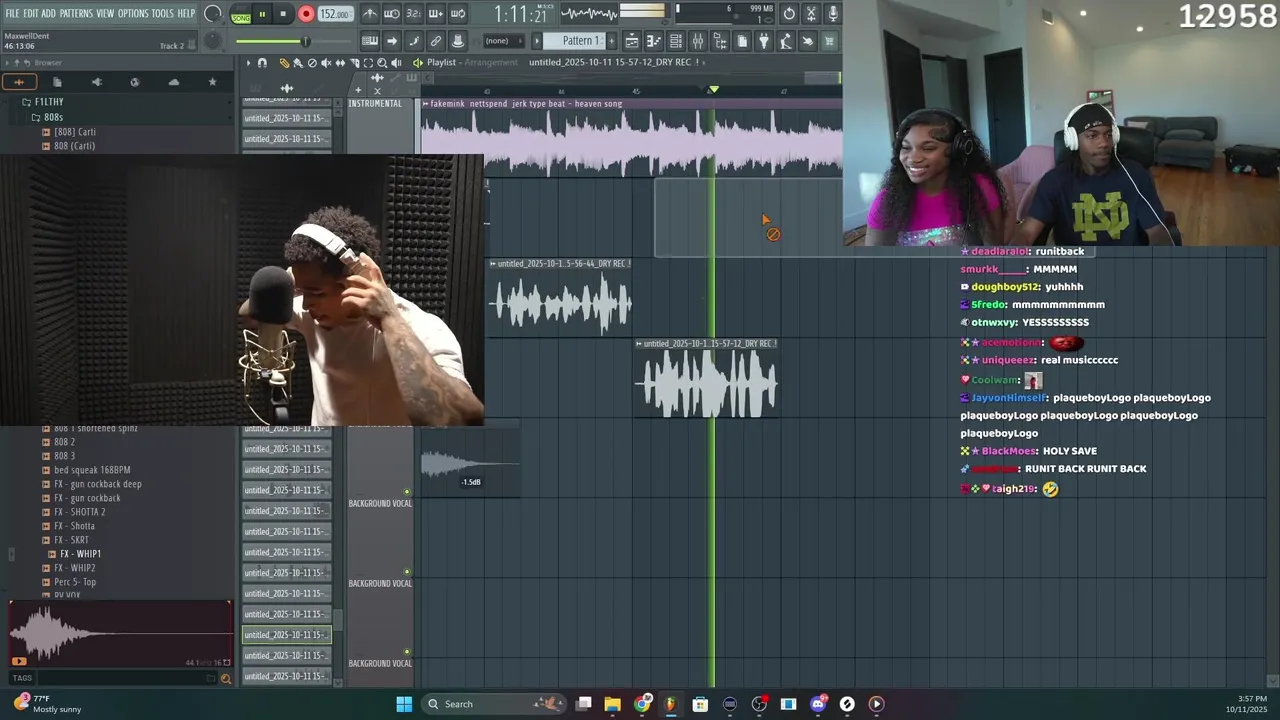The image size is (1280, 720).
Task: Click the red record button
Action: click(x=306, y=14)
